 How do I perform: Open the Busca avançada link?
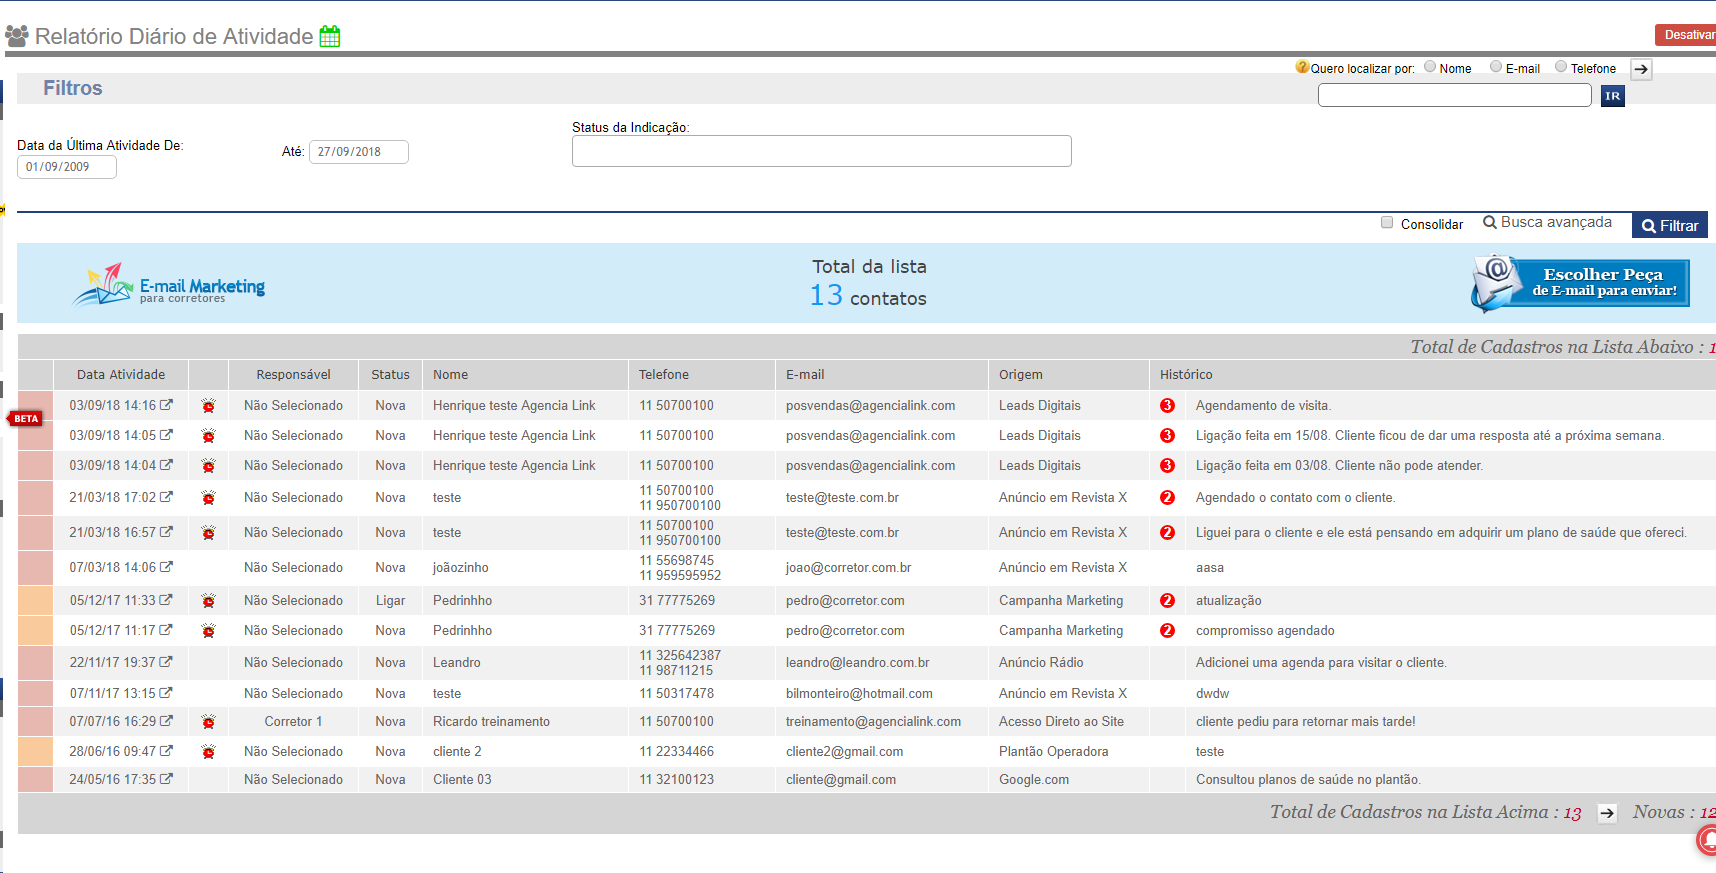1547,223
